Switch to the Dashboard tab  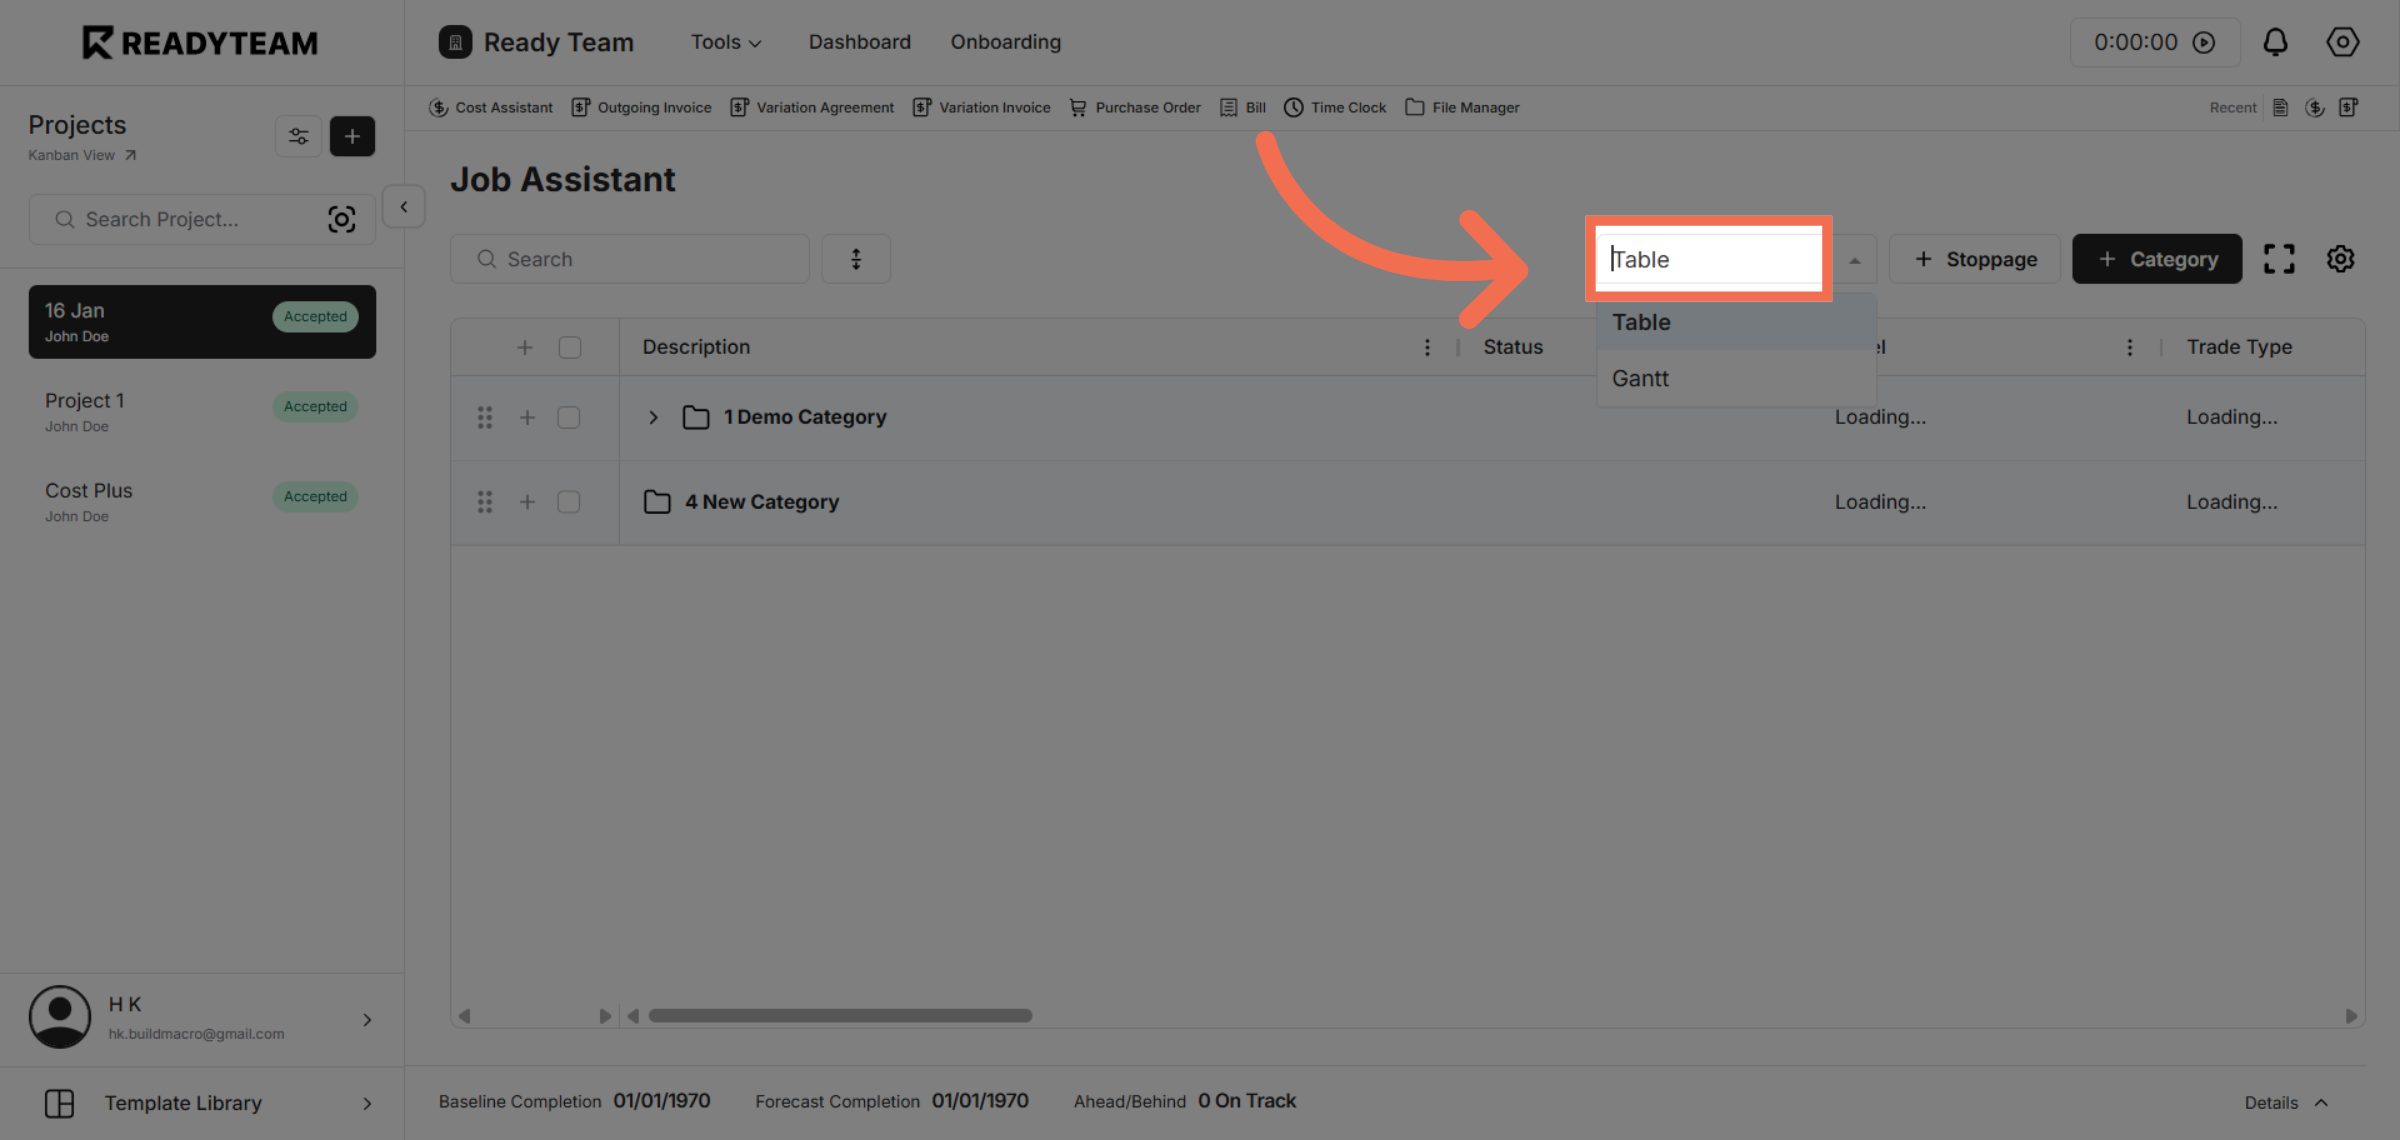[x=859, y=42]
